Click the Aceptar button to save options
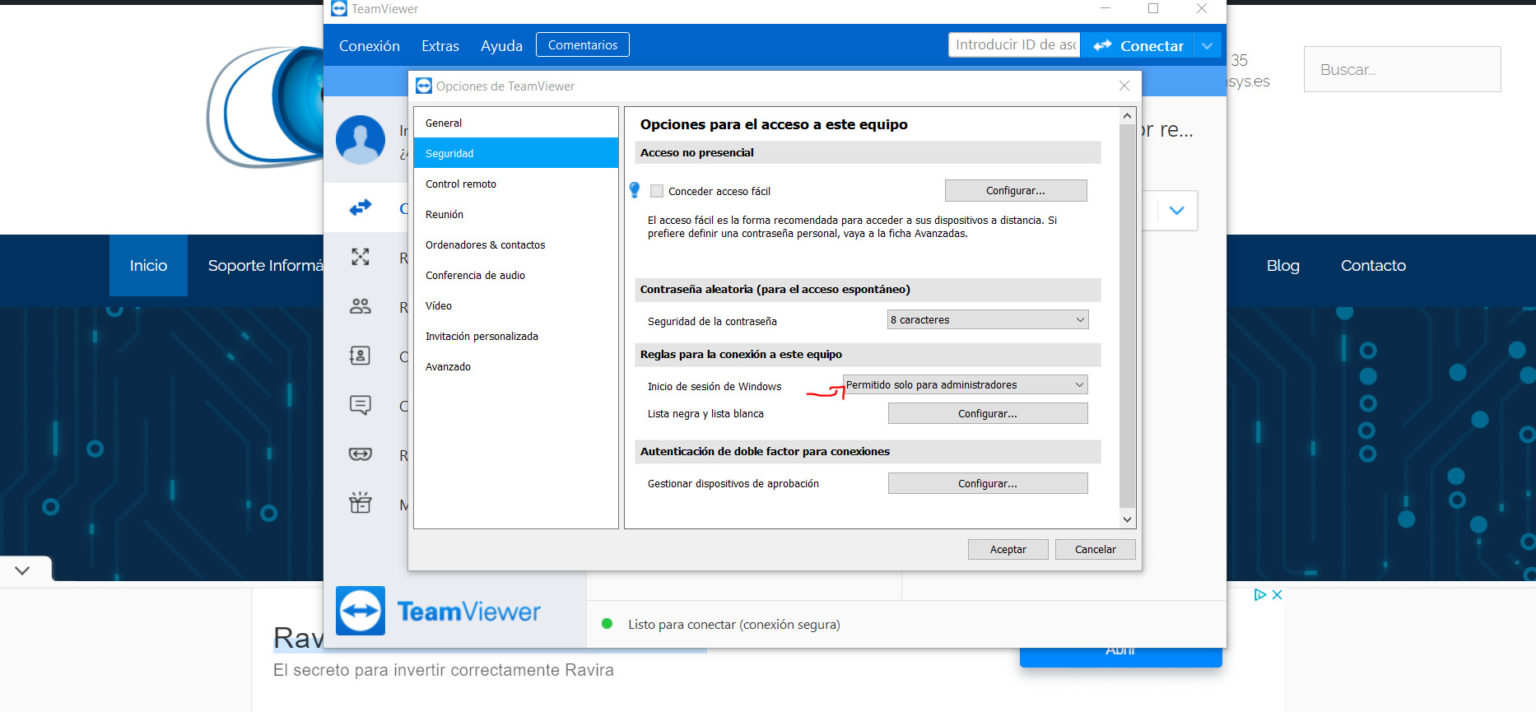The image size is (1536, 712). click(1007, 548)
